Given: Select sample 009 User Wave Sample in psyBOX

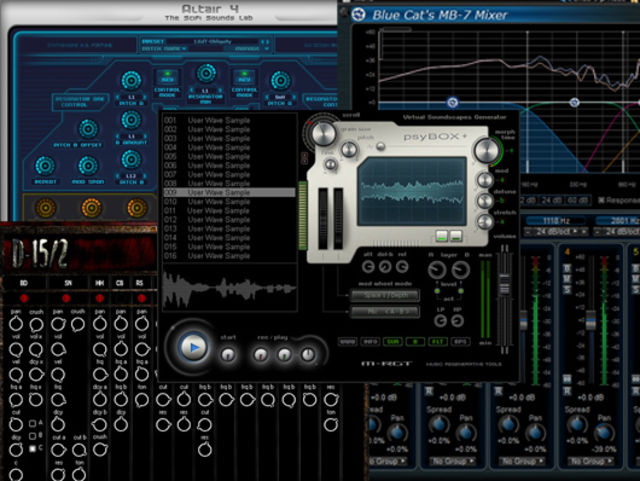Looking at the screenshot, I should tap(229, 192).
